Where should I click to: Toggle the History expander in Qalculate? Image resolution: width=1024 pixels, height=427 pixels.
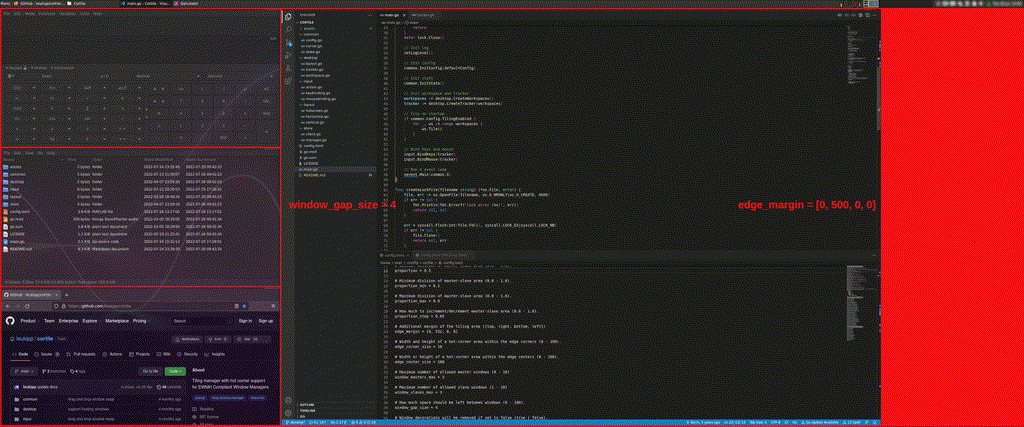click(39, 68)
